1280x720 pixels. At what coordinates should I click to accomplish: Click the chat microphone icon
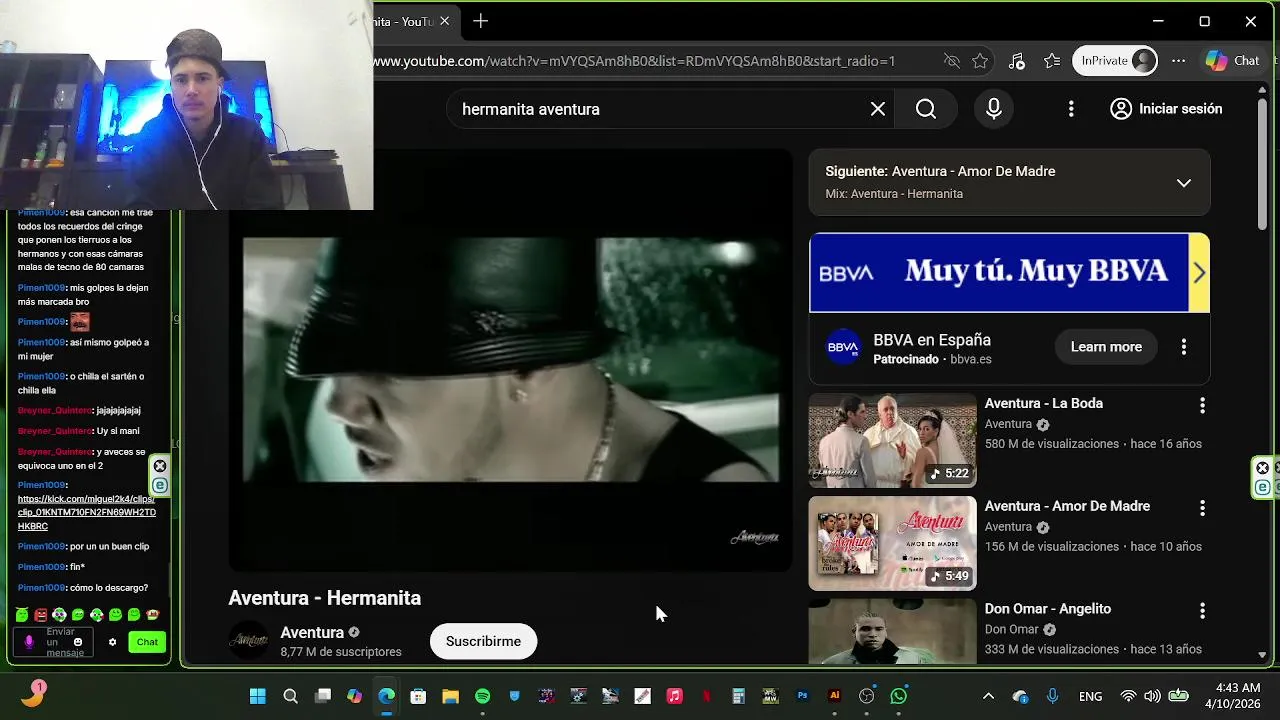pos(29,642)
